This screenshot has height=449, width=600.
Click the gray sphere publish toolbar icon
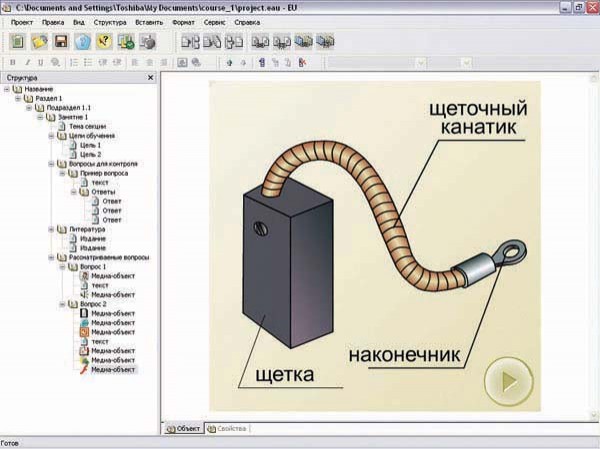[147, 42]
